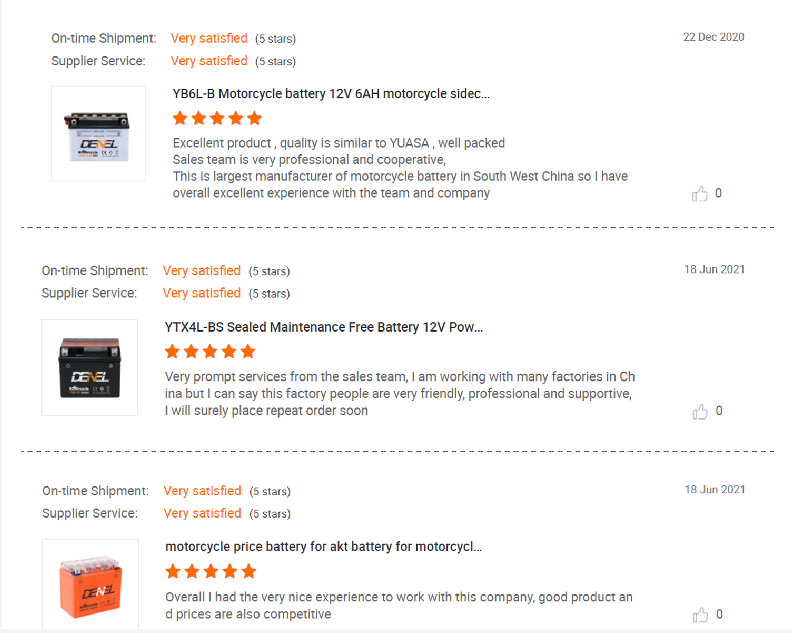Click the first review's On-time Shipment 'Very satisfied'
The height and width of the screenshot is (633, 792).
209,39
